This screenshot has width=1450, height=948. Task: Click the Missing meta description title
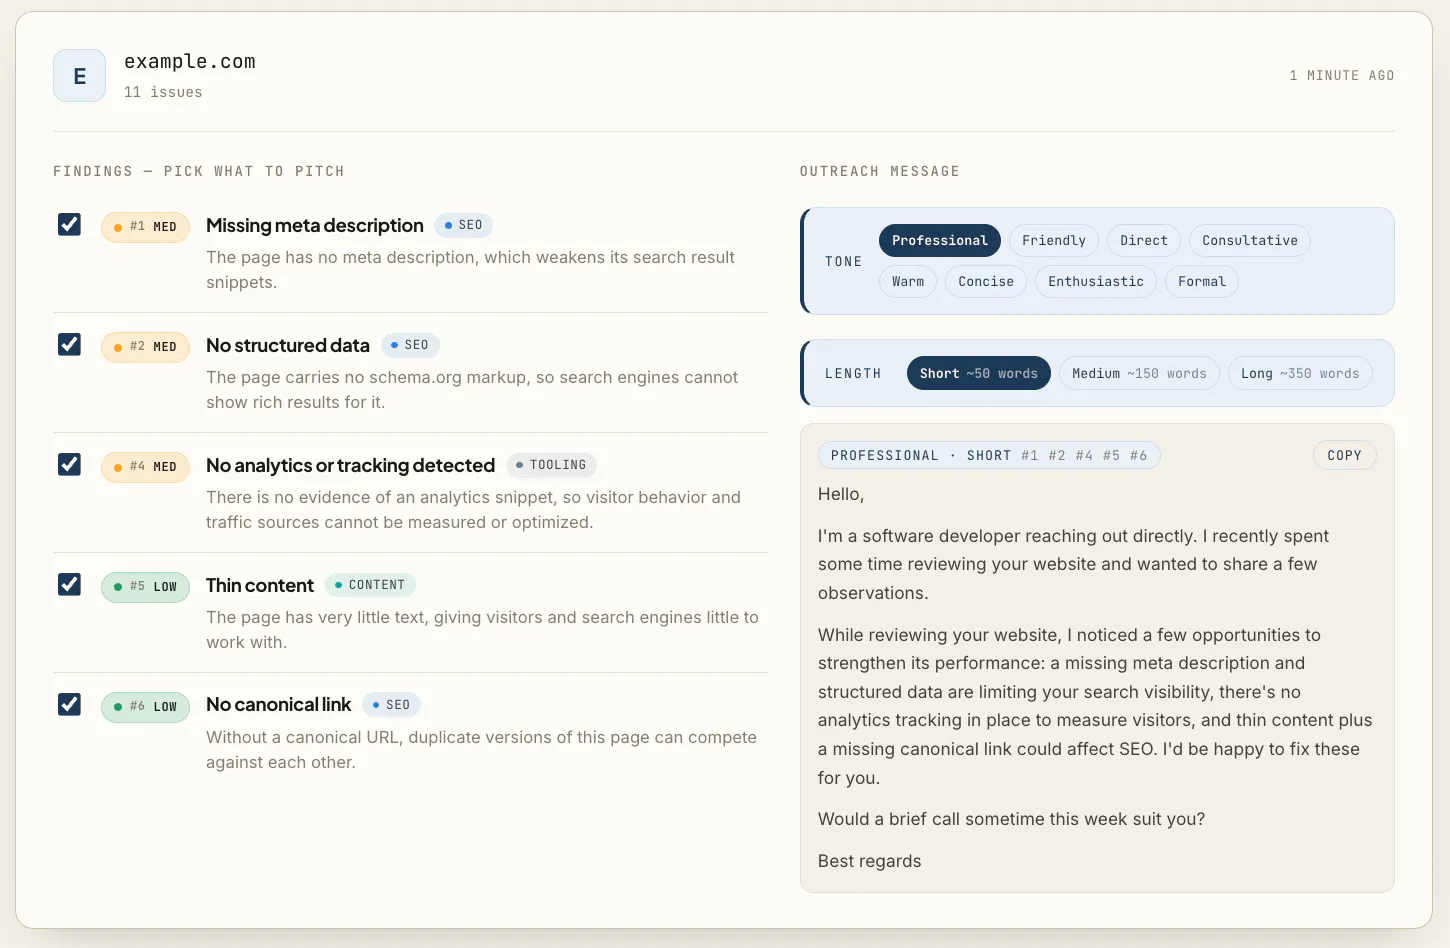(x=315, y=225)
